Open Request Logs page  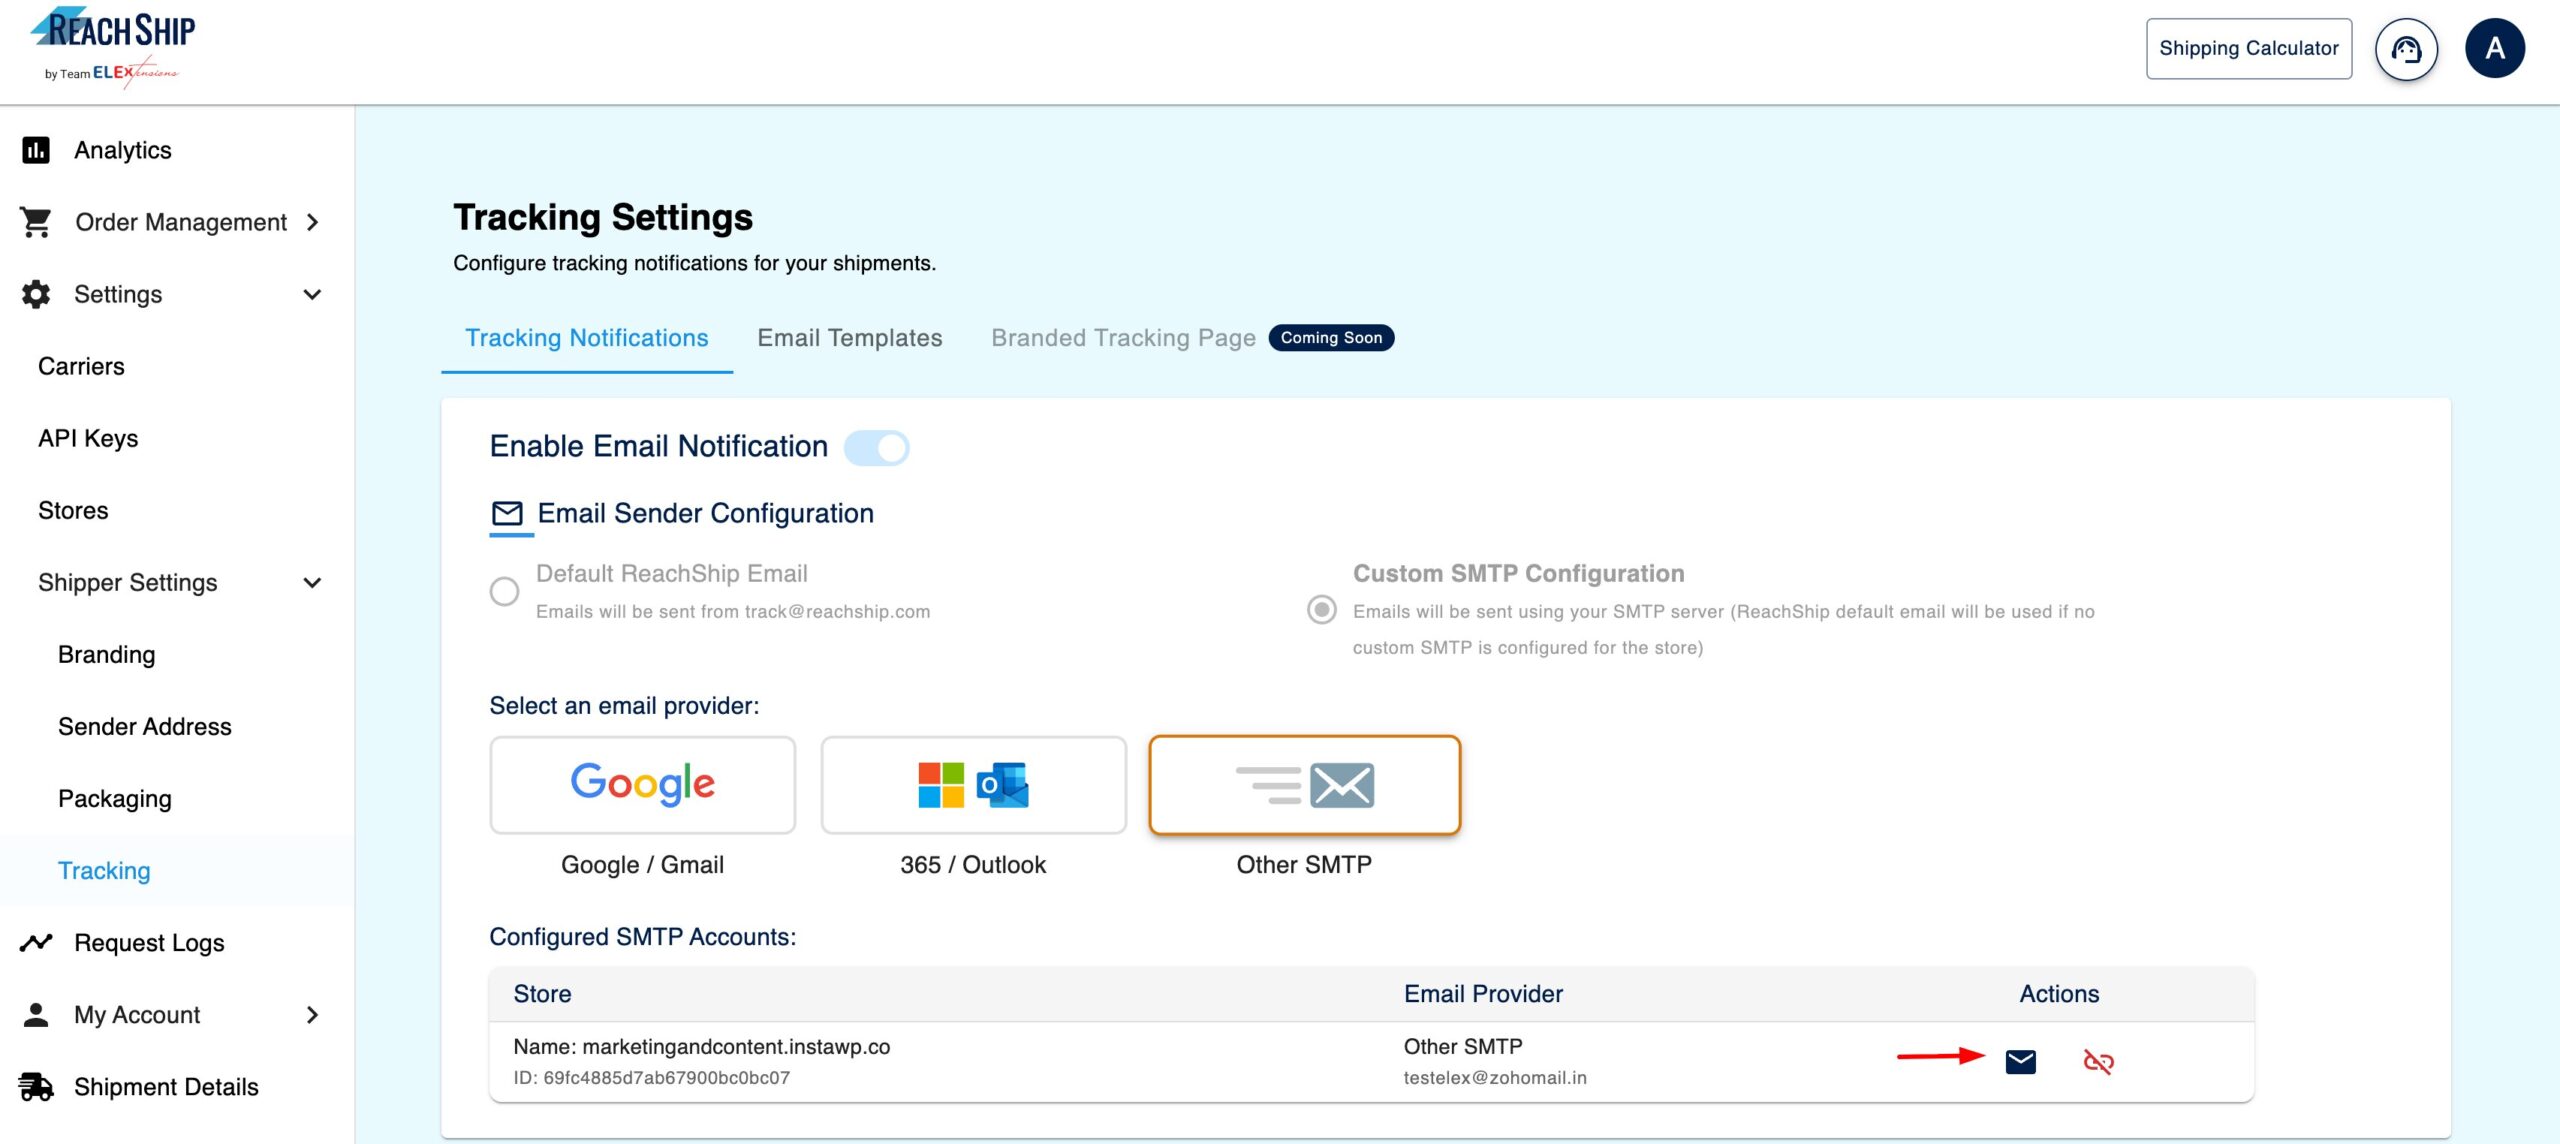149,942
